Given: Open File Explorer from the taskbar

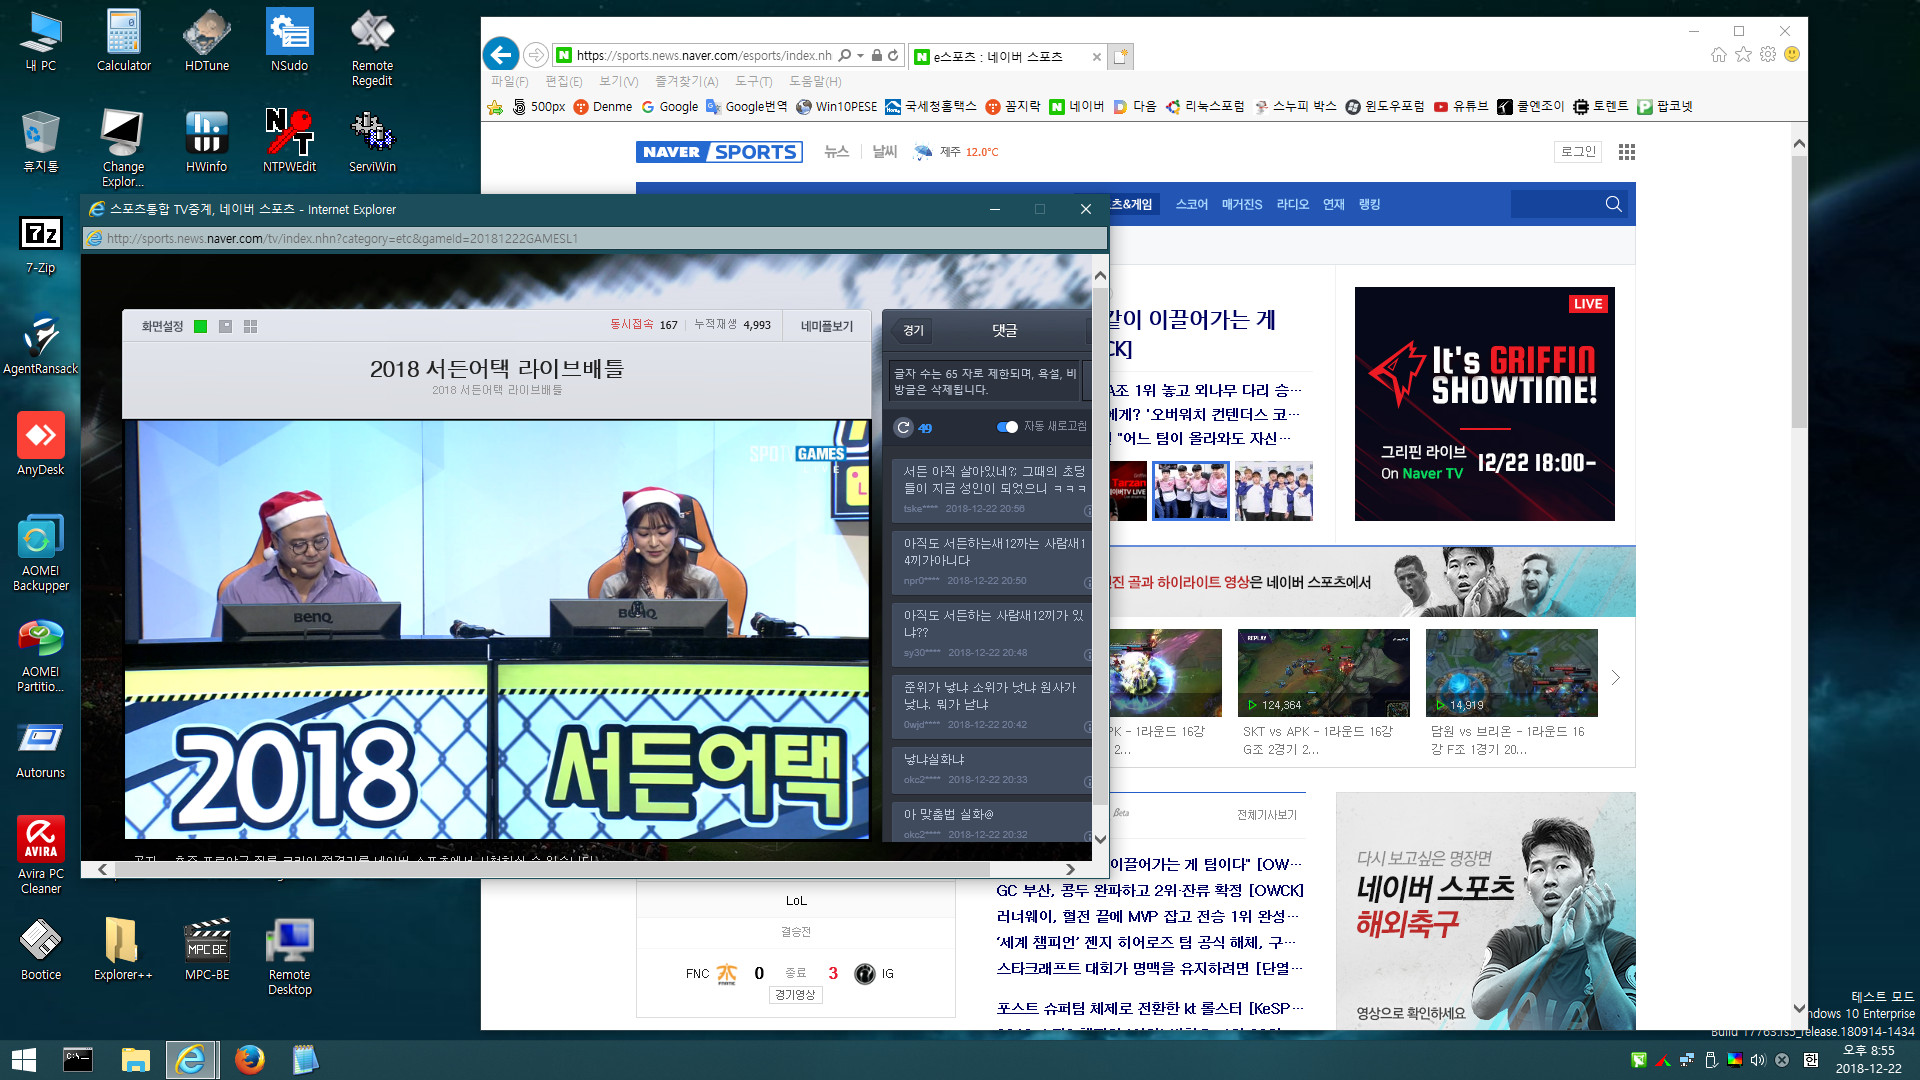Looking at the screenshot, I should [135, 1059].
